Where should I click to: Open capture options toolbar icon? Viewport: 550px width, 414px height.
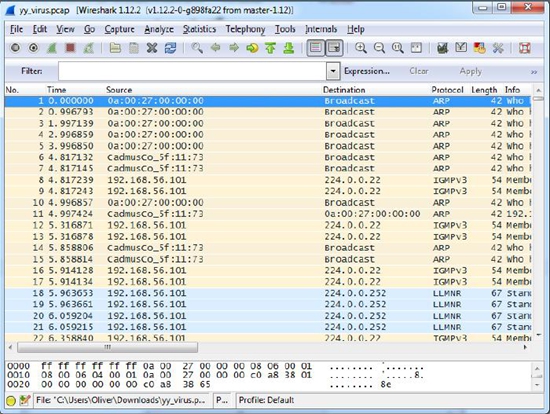point(34,47)
